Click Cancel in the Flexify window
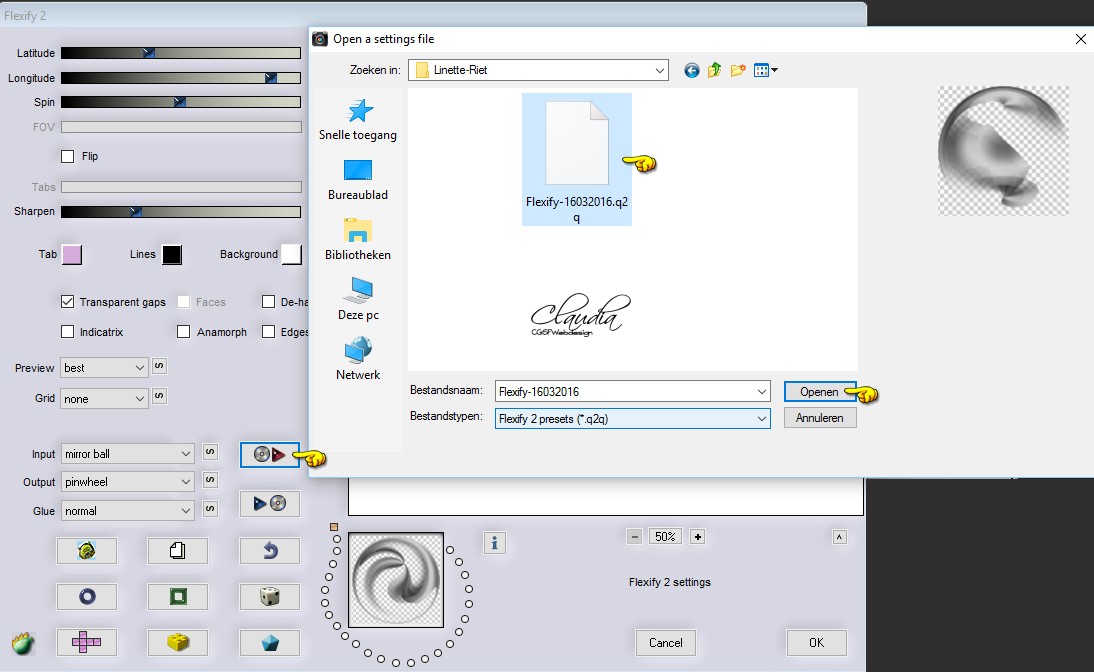This screenshot has height=672, width=1094. (x=666, y=643)
